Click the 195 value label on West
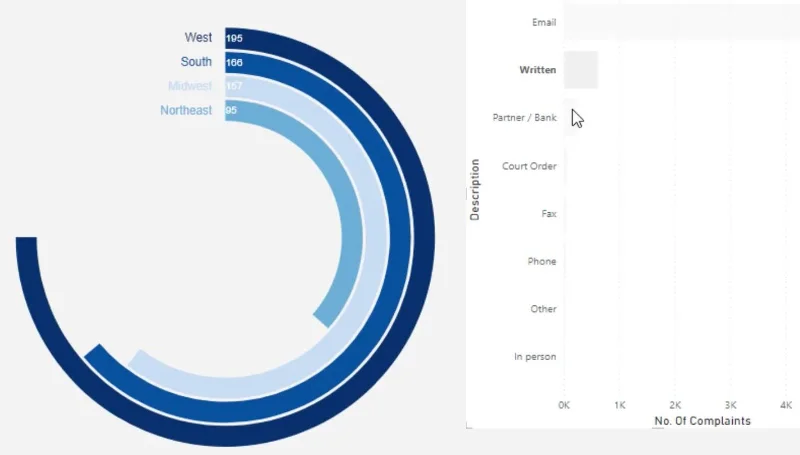 234,38
